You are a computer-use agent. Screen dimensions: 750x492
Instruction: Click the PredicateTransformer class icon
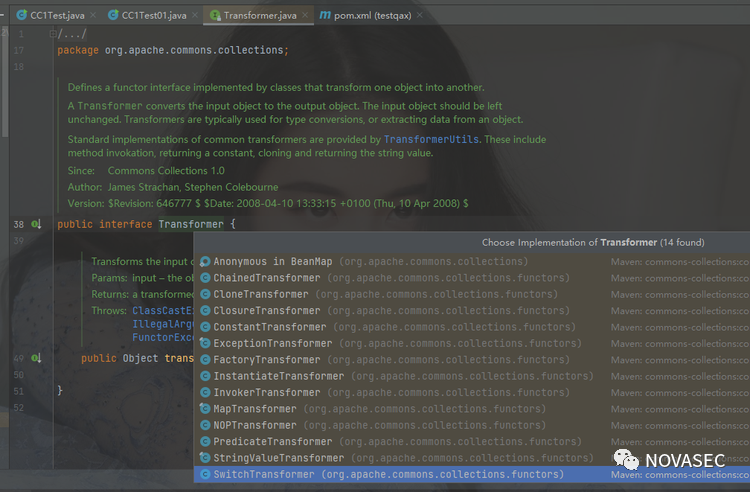205,441
